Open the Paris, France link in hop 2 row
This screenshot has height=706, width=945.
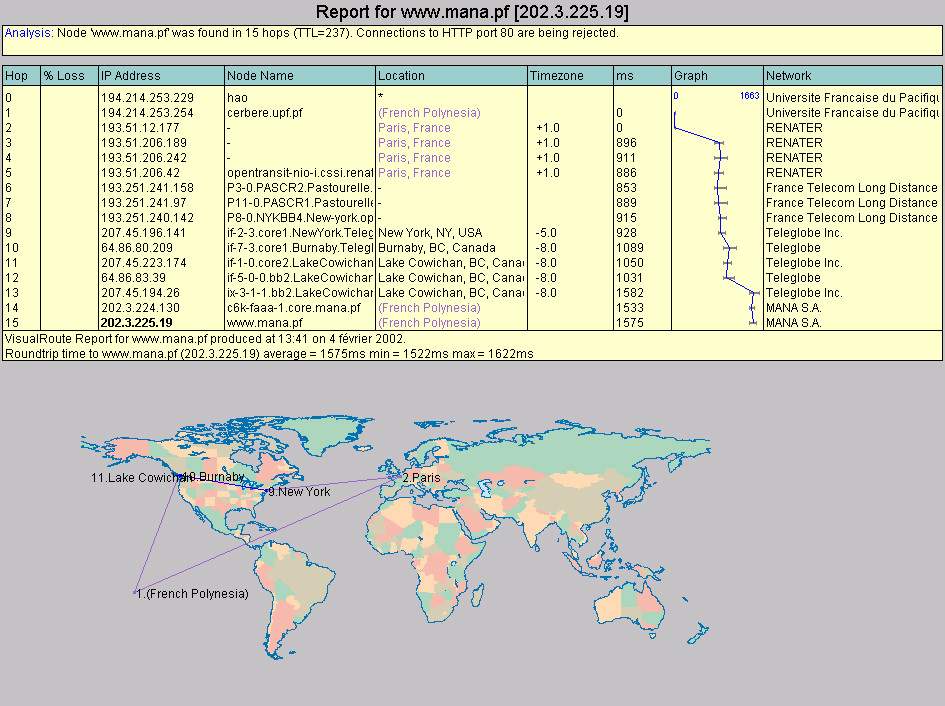click(414, 128)
